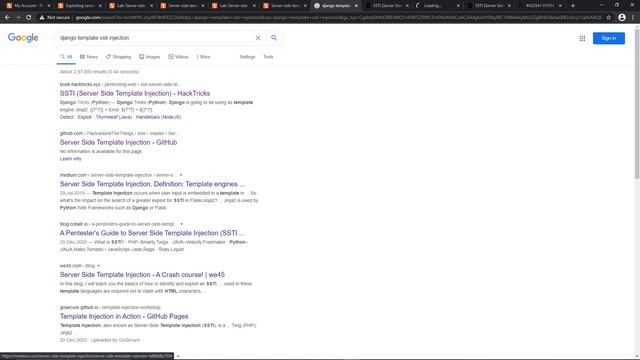This screenshot has height=360, width=640.
Task: Click the Exploit sitelink under HackTricks
Action: [x=84, y=117]
